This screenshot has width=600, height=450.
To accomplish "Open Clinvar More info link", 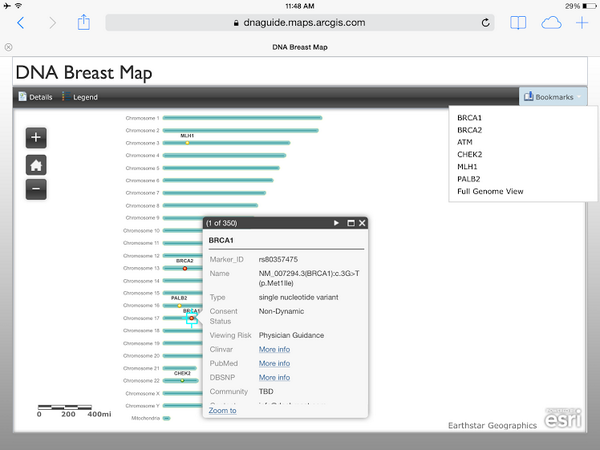I will click(274, 349).
